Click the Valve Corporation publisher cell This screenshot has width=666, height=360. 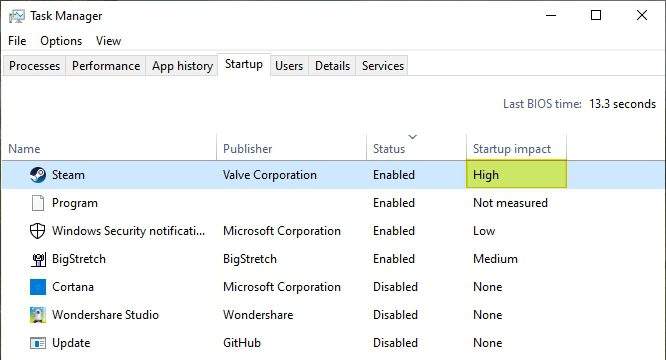pyautogui.click(x=270, y=175)
